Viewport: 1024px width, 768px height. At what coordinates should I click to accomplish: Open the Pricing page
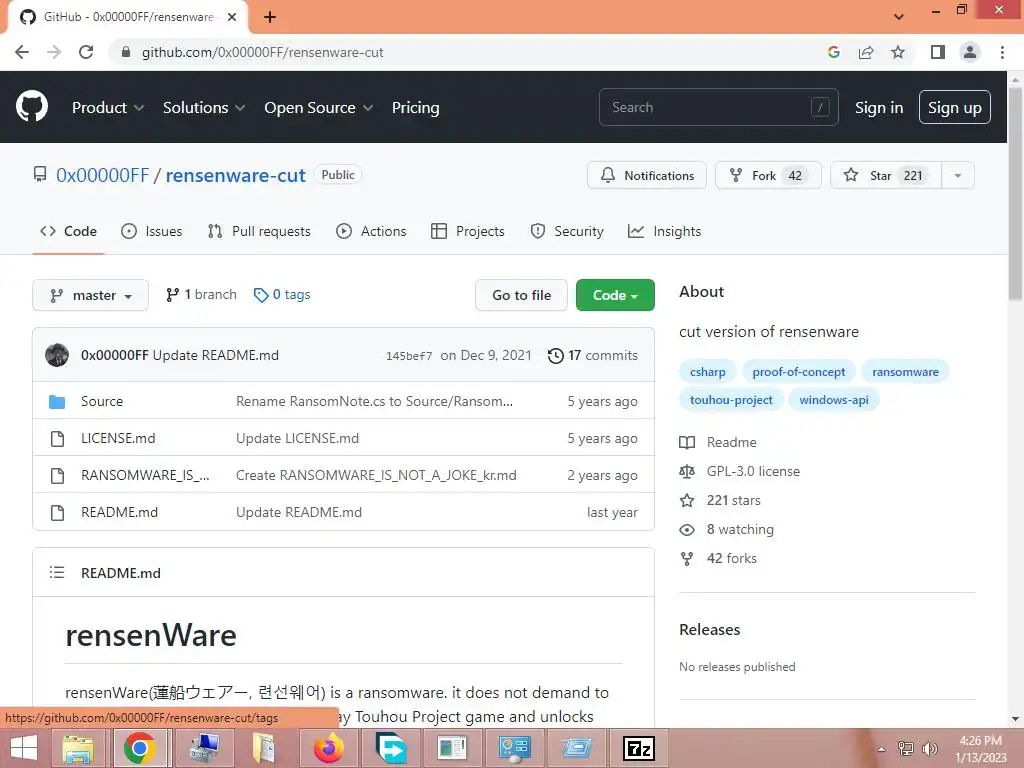coord(415,107)
